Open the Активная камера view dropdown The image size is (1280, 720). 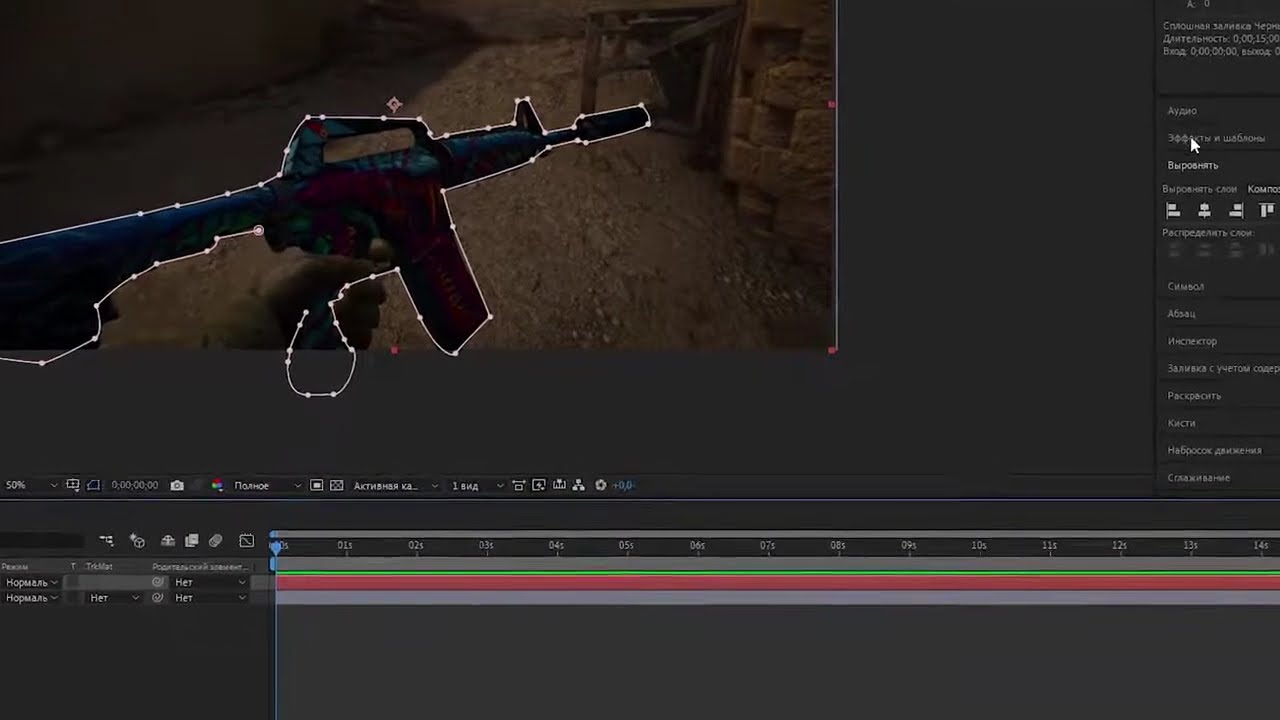click(396, 485)
